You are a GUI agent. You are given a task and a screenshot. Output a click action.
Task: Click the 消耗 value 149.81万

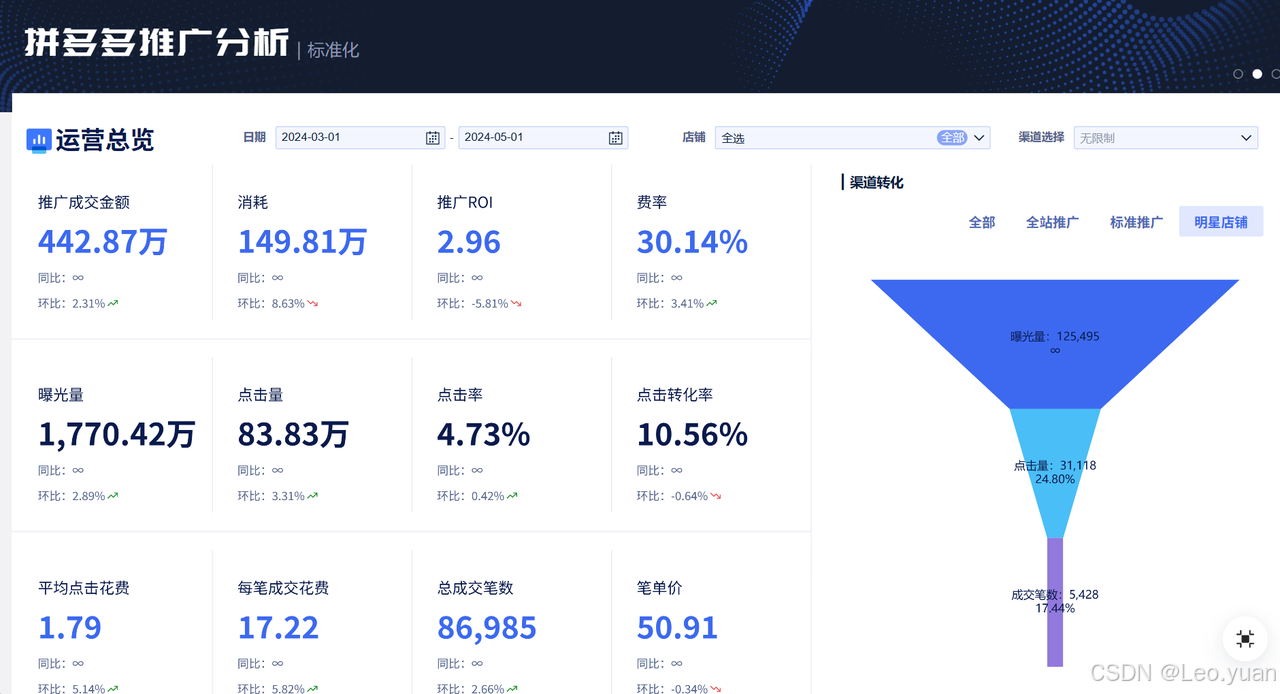[x=302, y=242]
